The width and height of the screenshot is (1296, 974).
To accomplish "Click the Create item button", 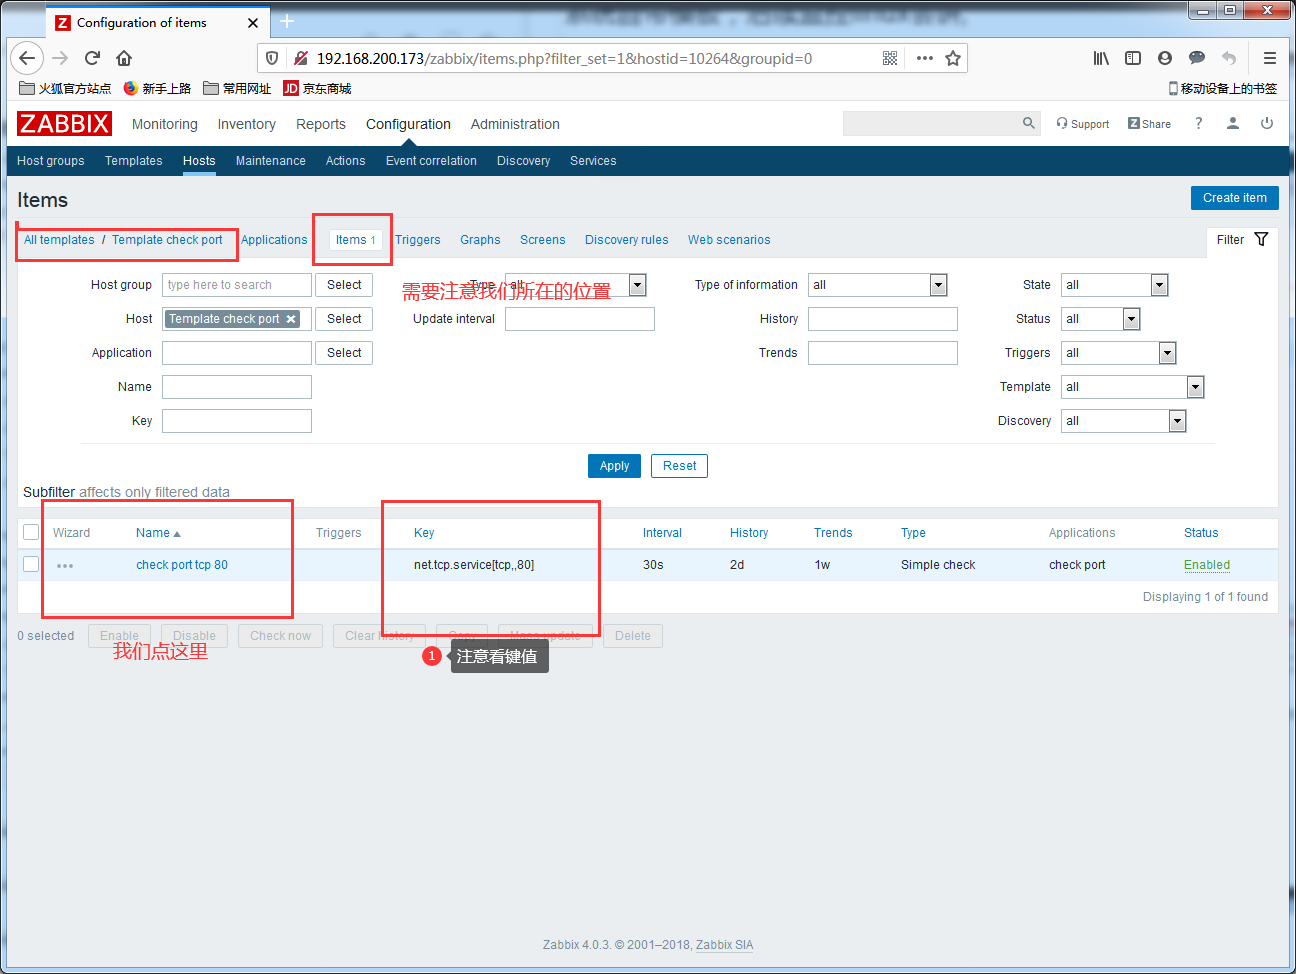I will pyautogui.click(x=1235, y=198).
